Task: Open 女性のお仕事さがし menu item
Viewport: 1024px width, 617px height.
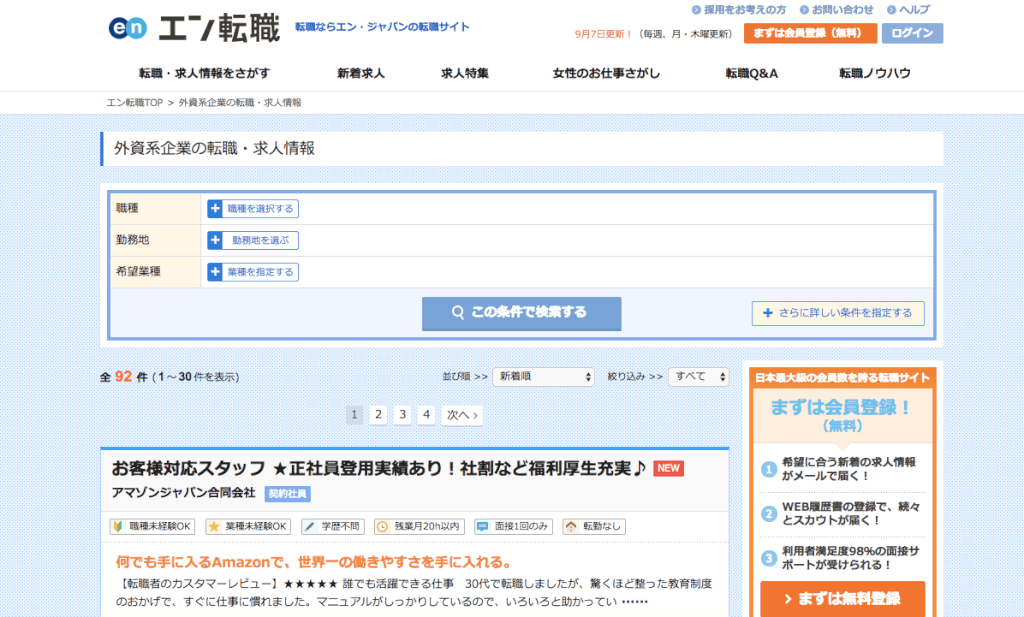Action: point(606,73)
